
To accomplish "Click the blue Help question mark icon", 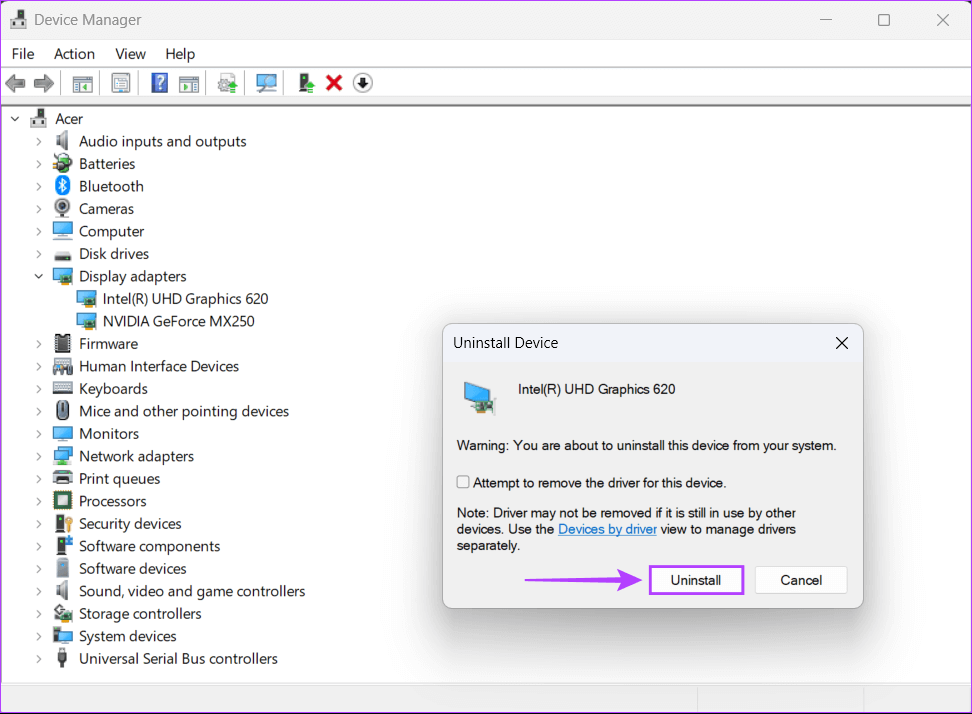I will pos(159,83).
